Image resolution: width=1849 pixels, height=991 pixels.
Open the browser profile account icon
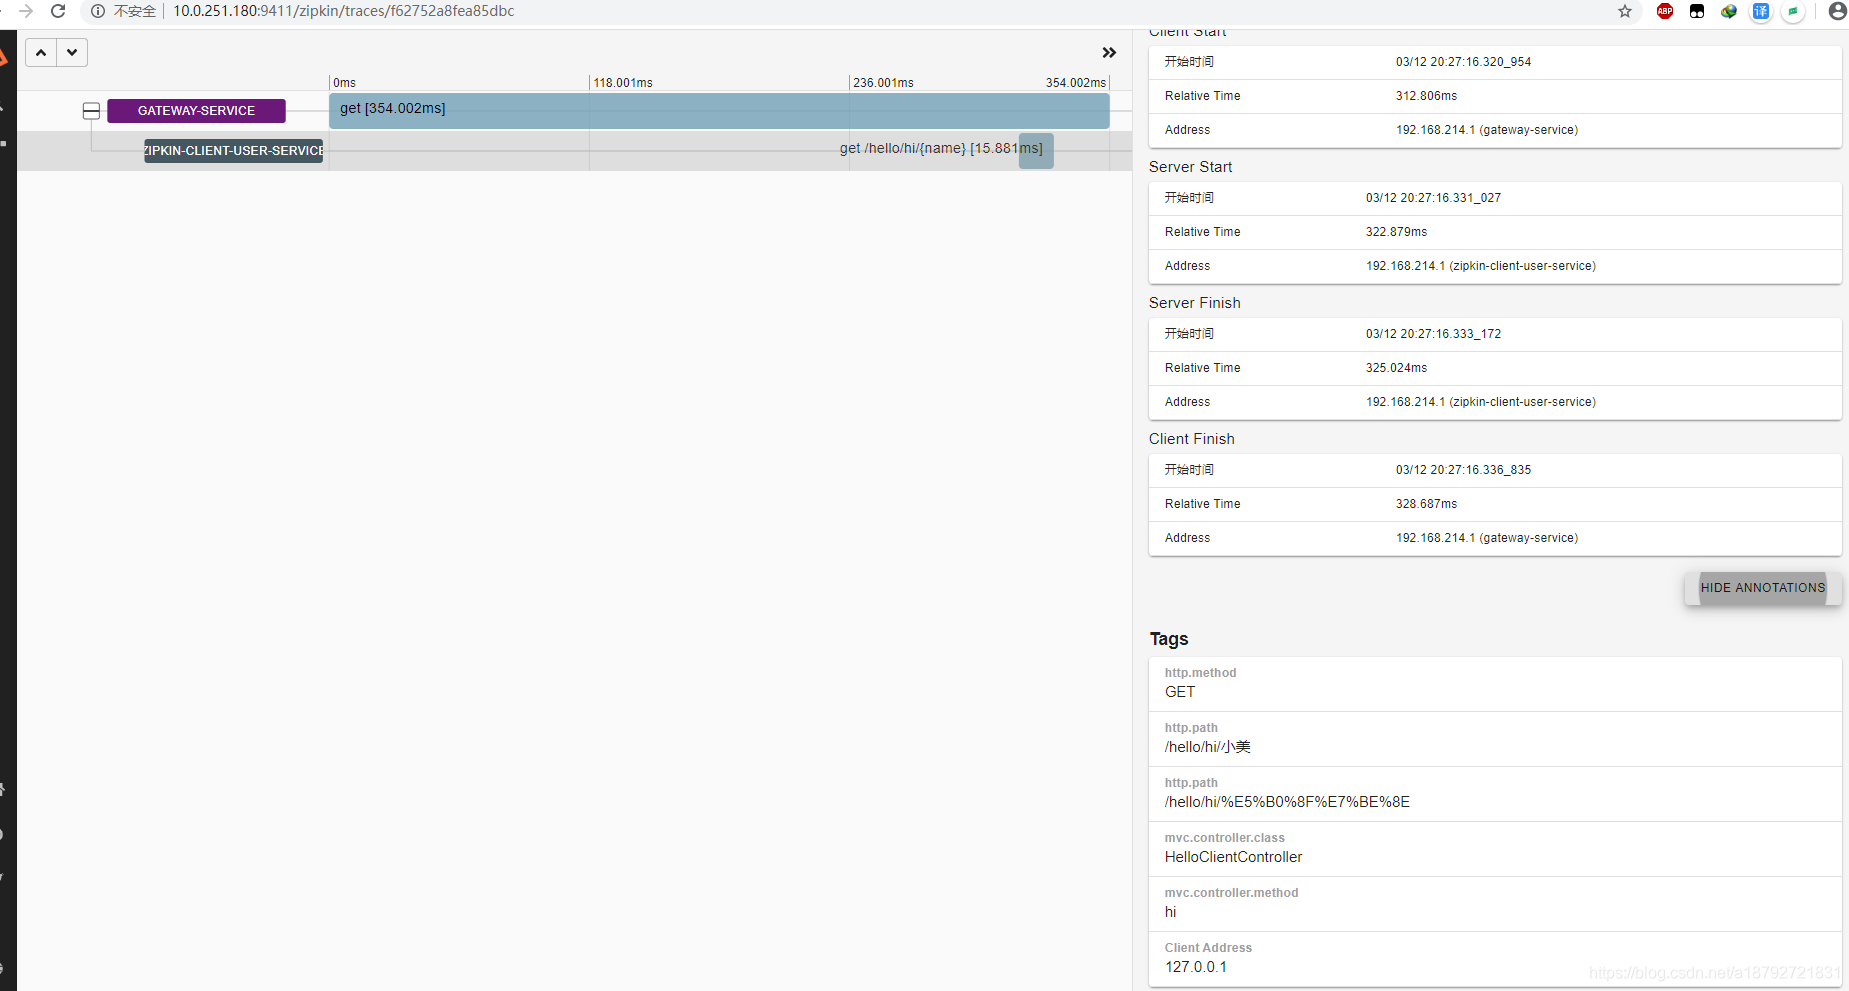[1837, 11]
